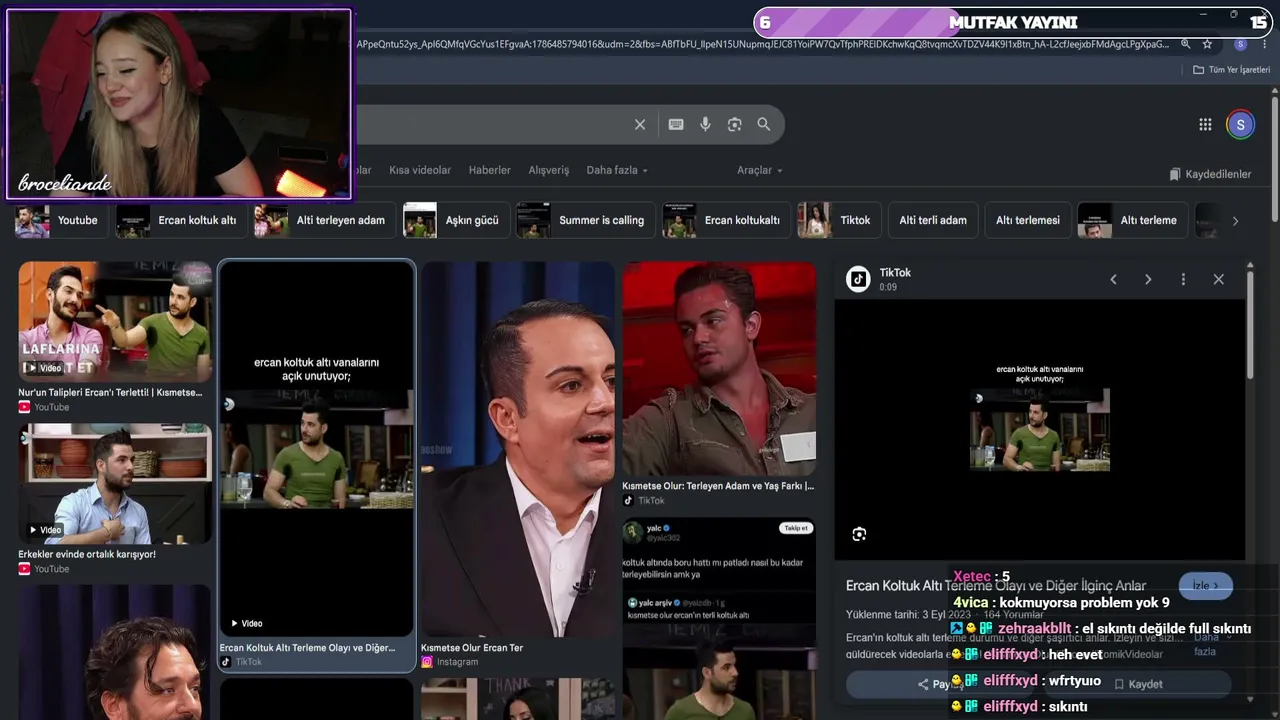Image resolution: width=1280 pixels, height=720 pixels.
Task: Open the Terleyen Adam ve Yaş Farkı image
Action: 719,368
